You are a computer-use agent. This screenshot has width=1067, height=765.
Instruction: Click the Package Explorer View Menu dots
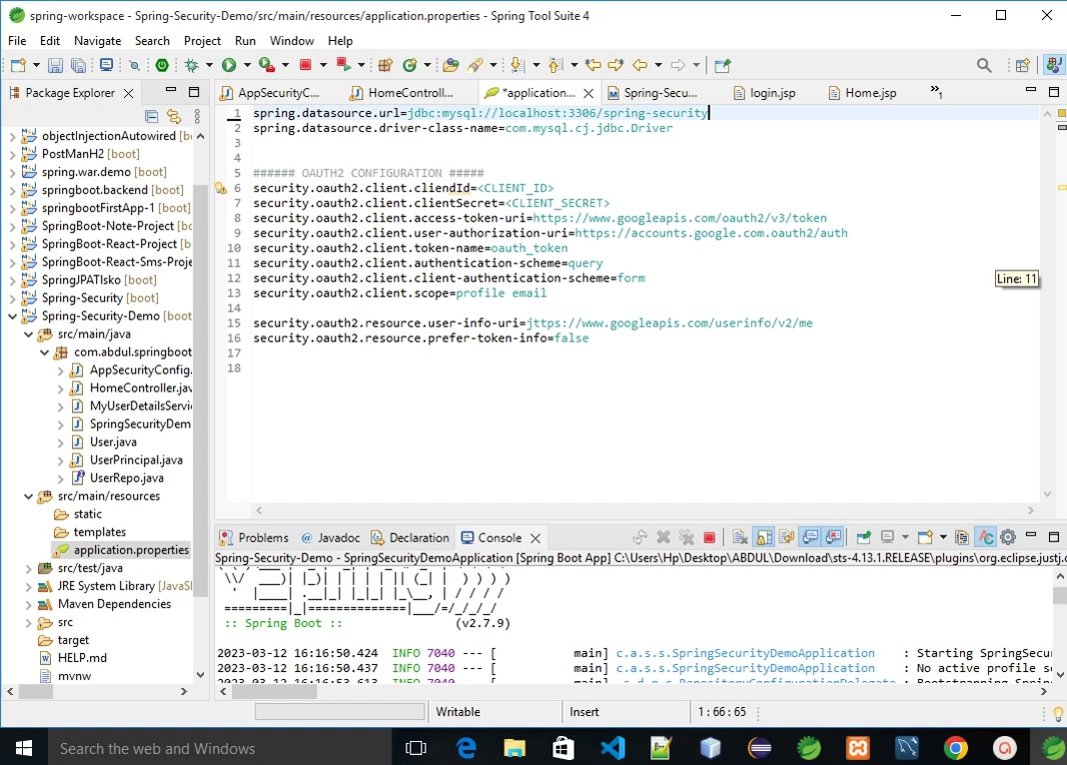tap(197, 116)
